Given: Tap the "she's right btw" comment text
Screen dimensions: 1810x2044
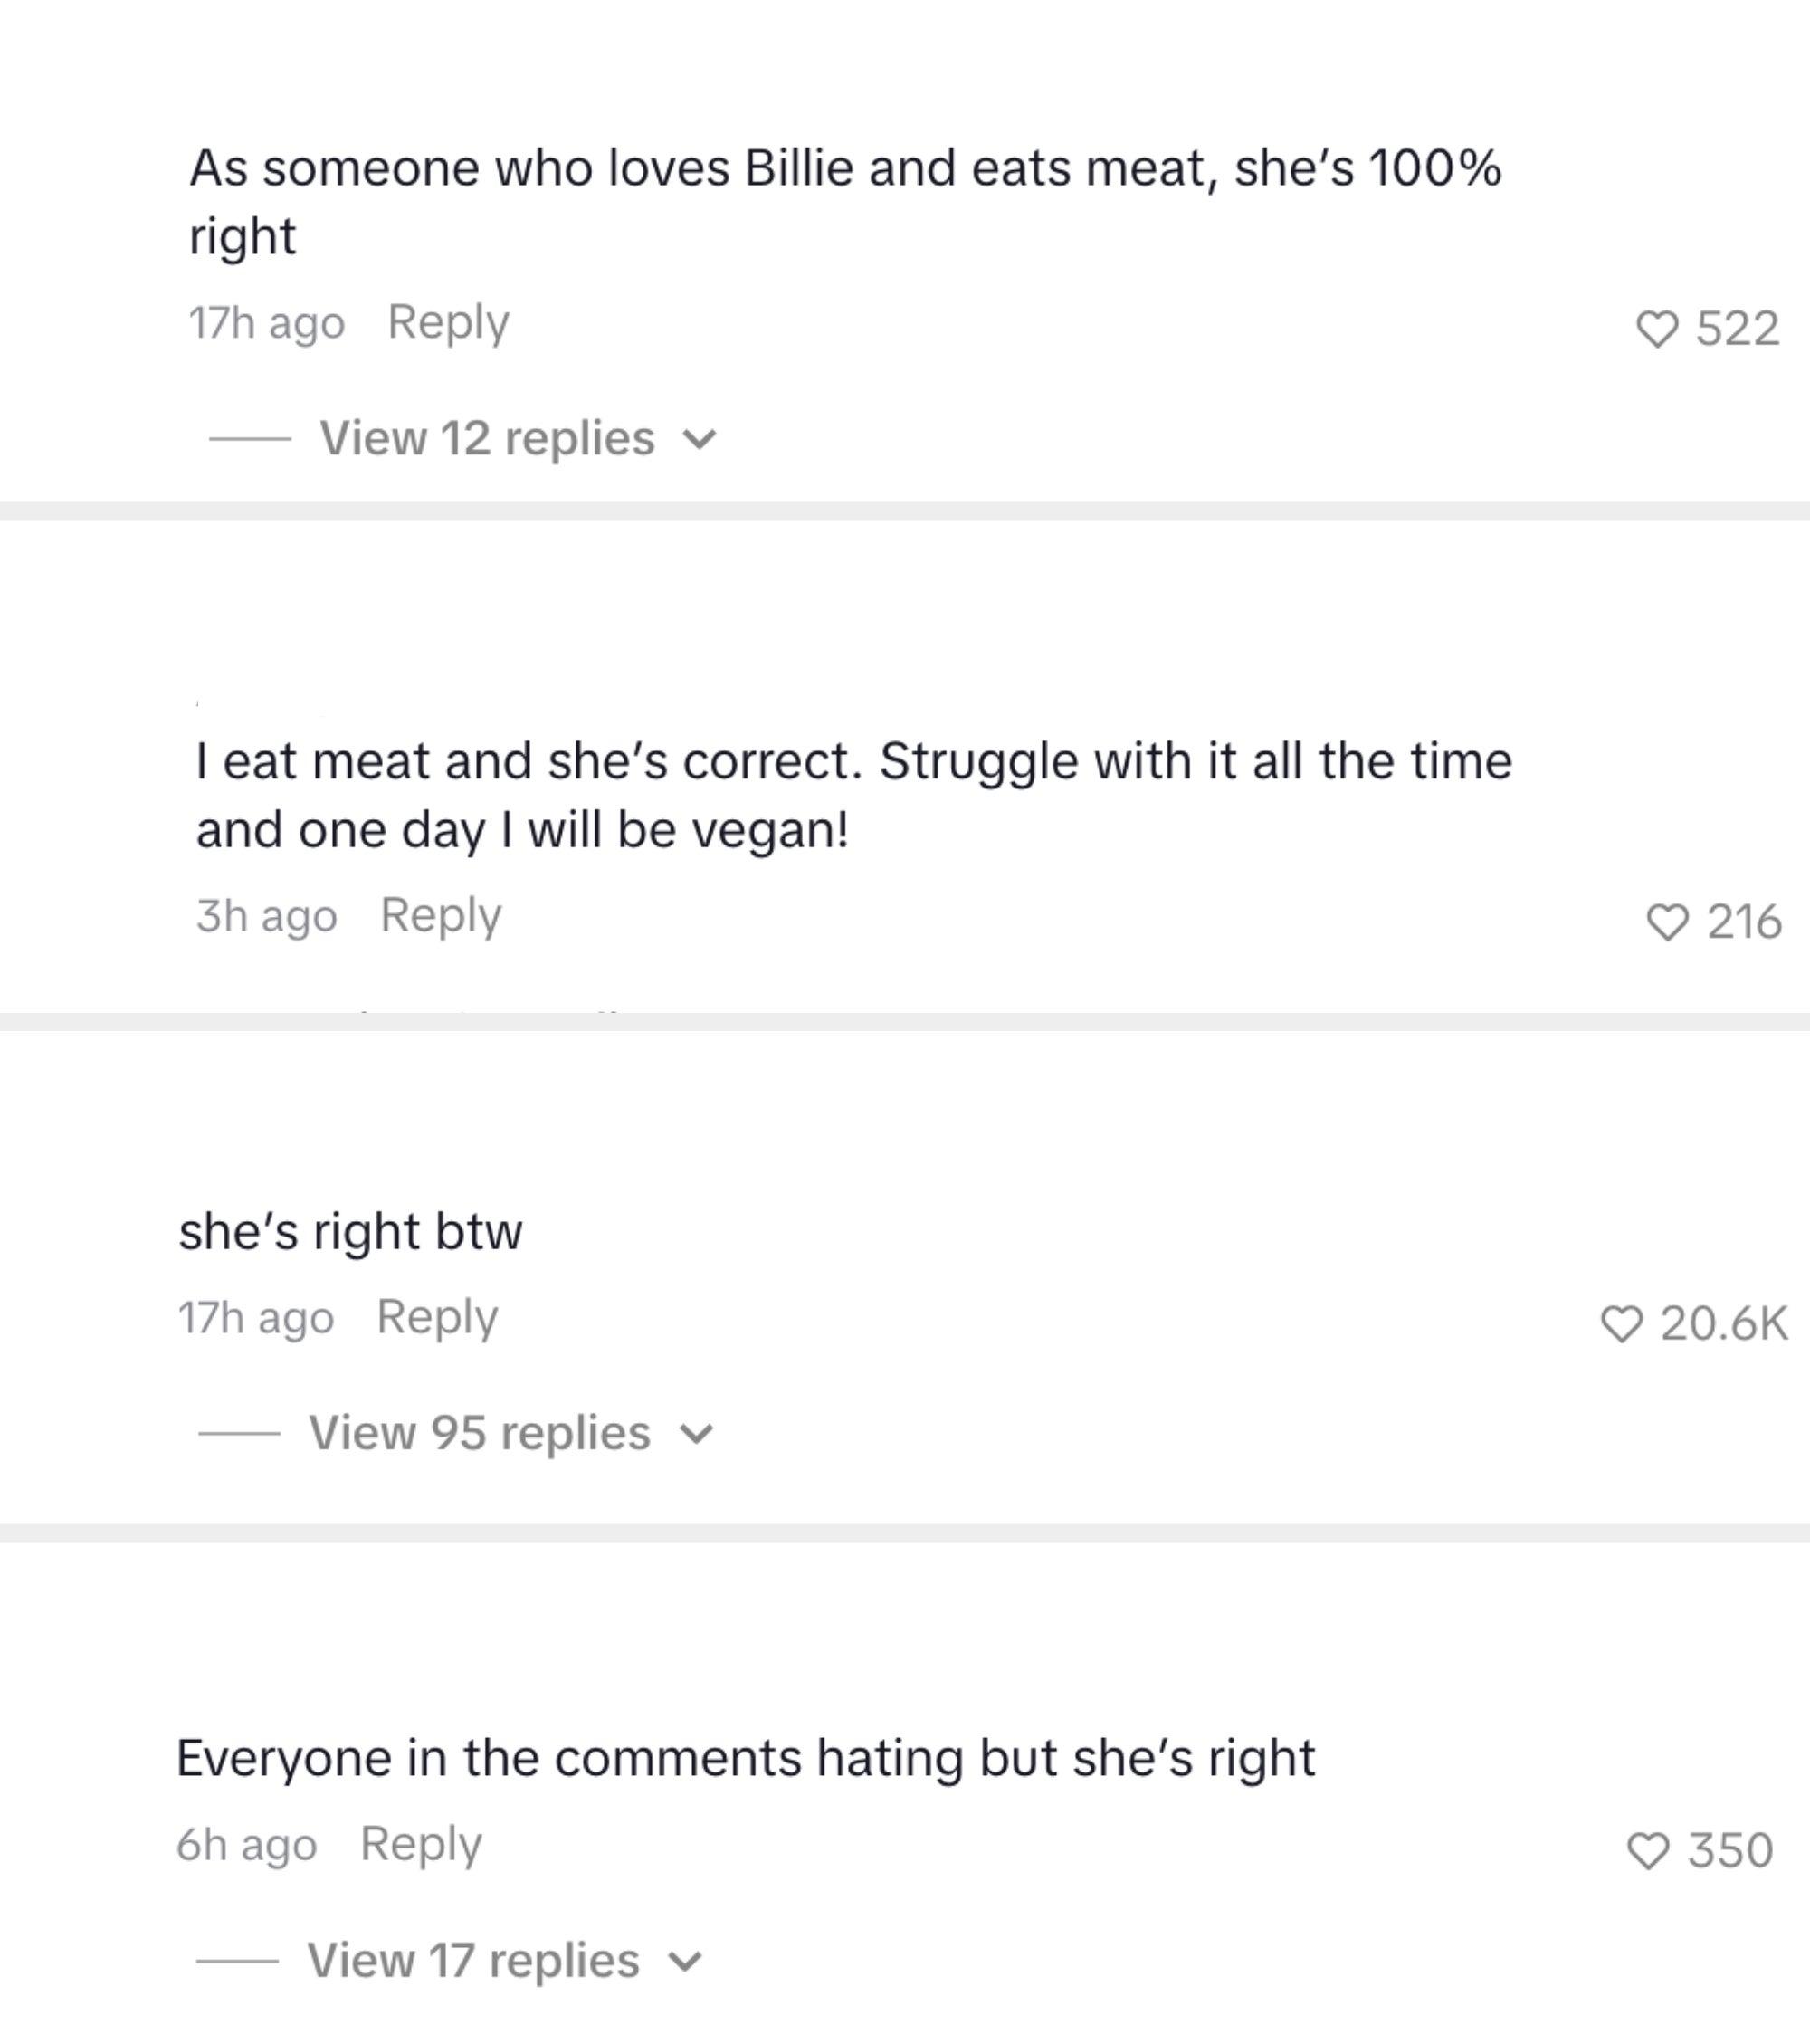Looking at the screenshot, I should pos(350,1231).
